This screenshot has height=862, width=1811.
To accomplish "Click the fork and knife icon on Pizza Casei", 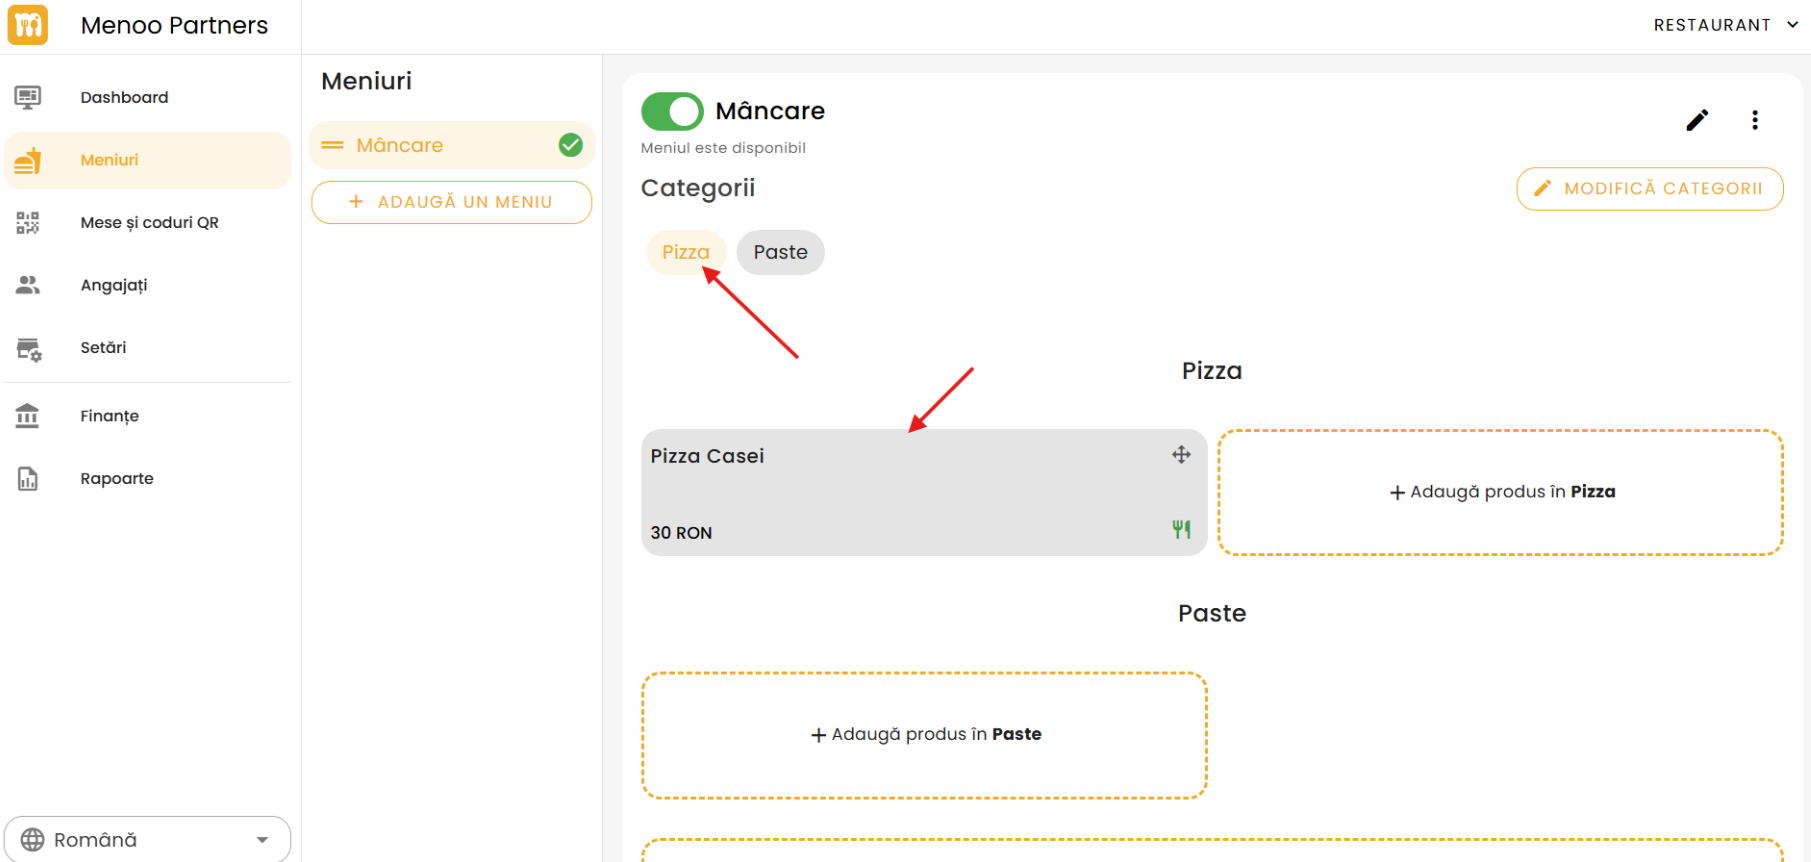I will coord(1181,529).
